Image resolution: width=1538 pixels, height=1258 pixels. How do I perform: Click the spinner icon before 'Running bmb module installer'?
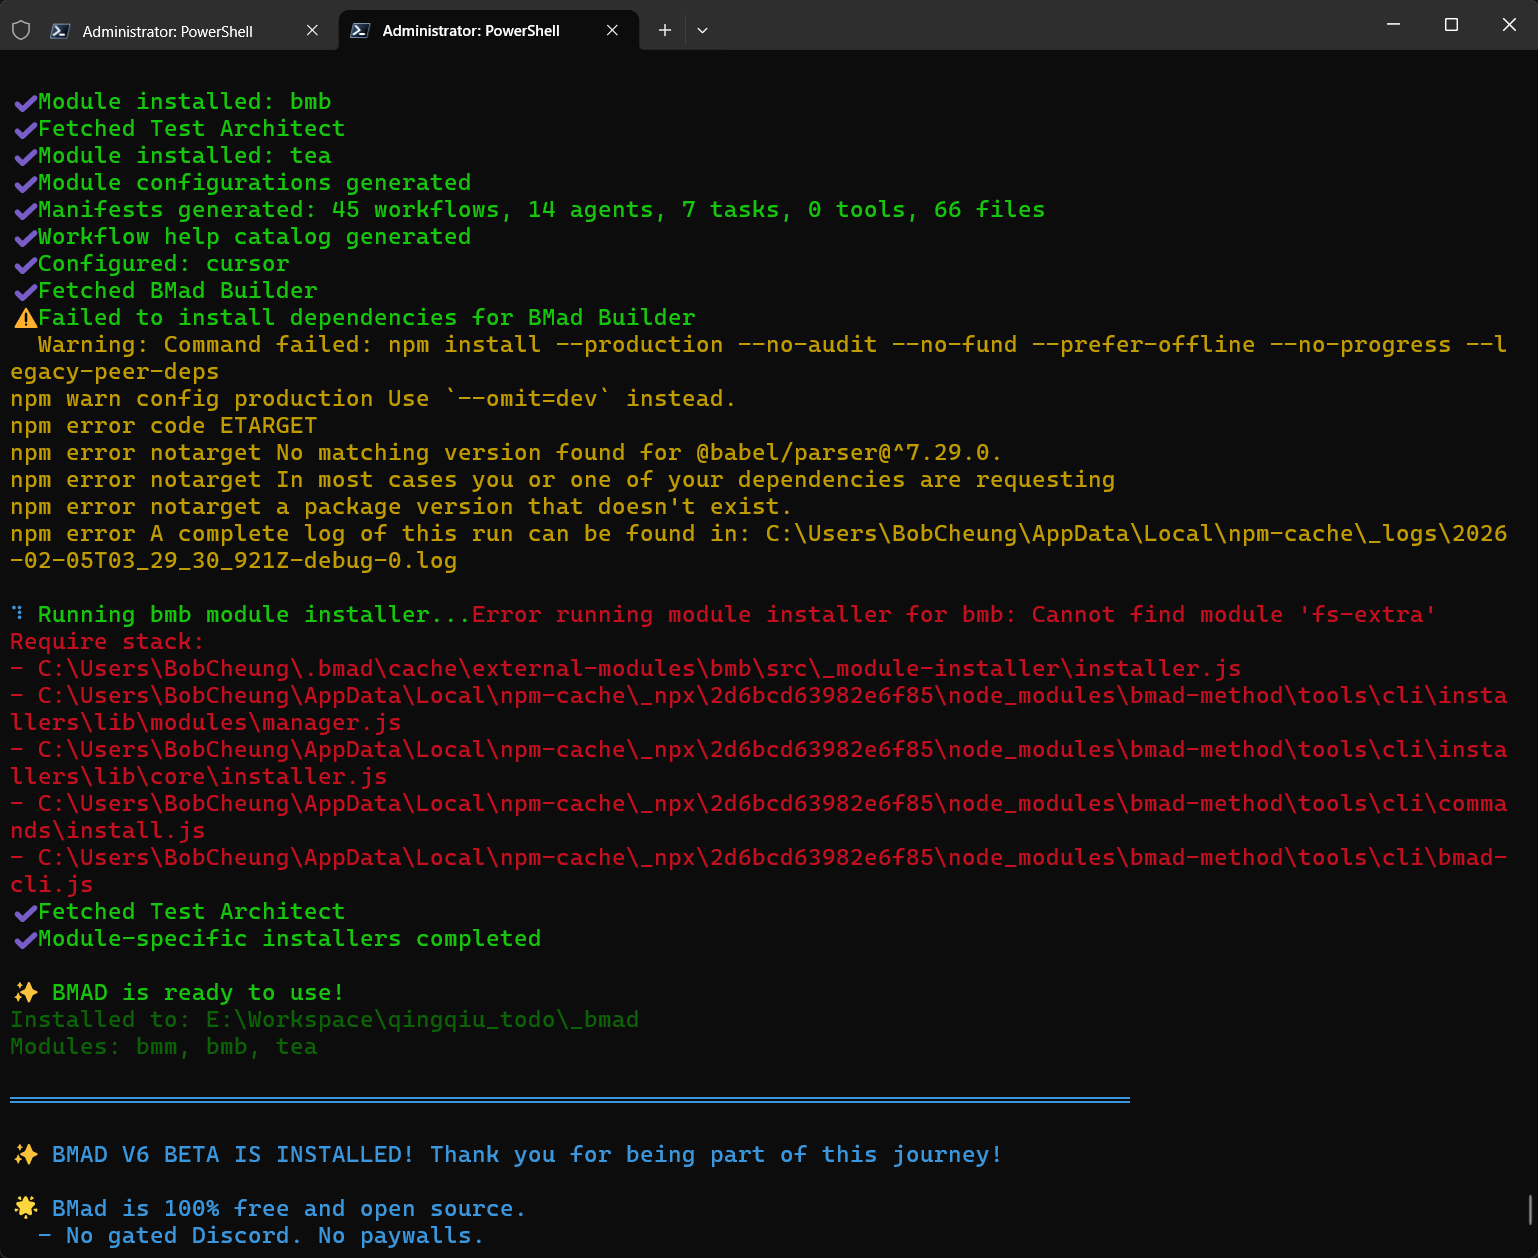click(17, 613)
